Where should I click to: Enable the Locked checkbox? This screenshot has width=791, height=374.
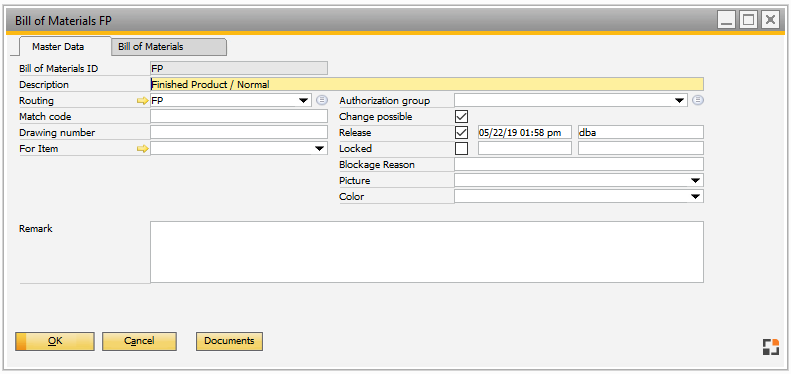461,149
